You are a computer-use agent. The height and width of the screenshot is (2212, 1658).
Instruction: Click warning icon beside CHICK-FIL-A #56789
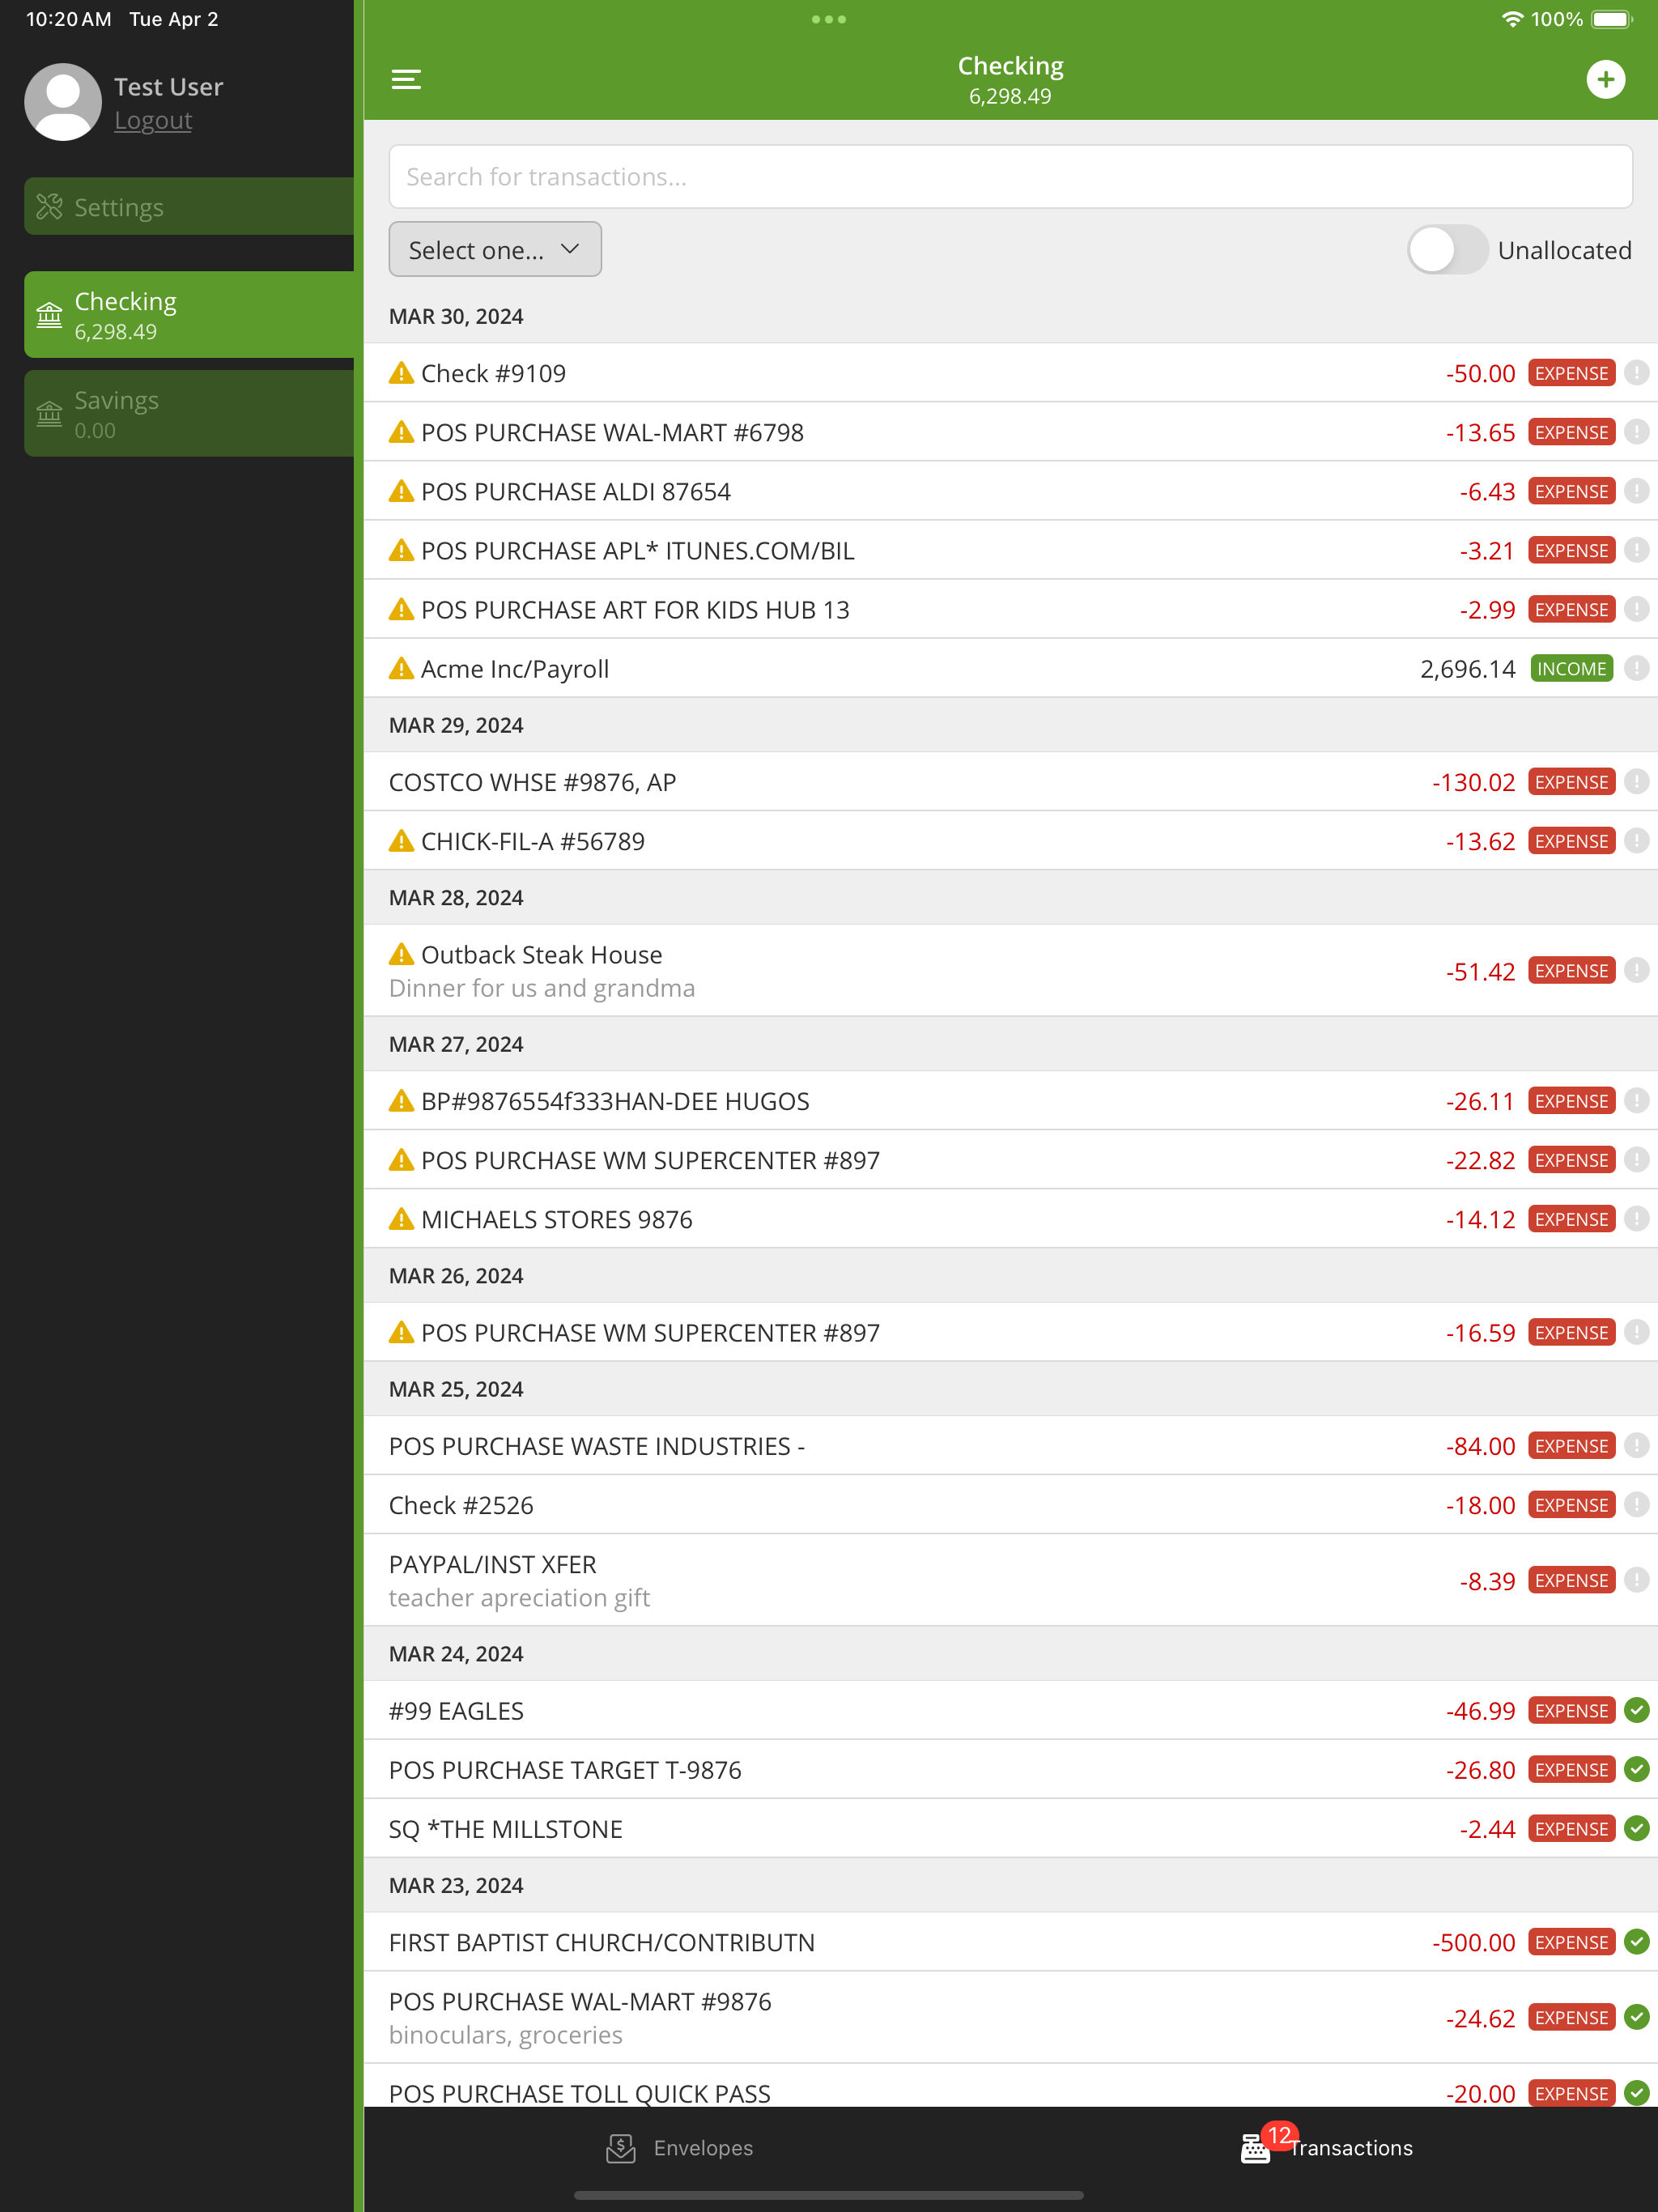pyautogui.click(x=401, y=841)
